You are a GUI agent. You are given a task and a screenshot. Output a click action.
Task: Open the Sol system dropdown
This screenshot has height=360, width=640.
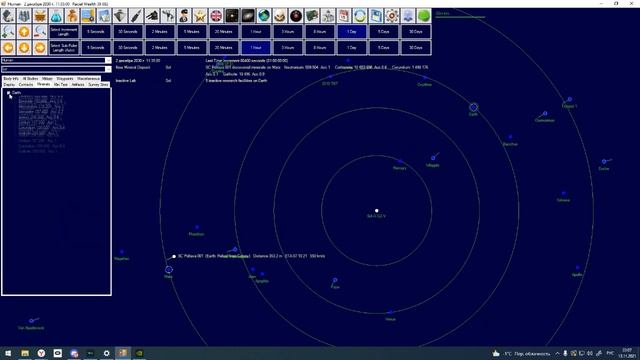pyautogui.click(x=56, y=69)
